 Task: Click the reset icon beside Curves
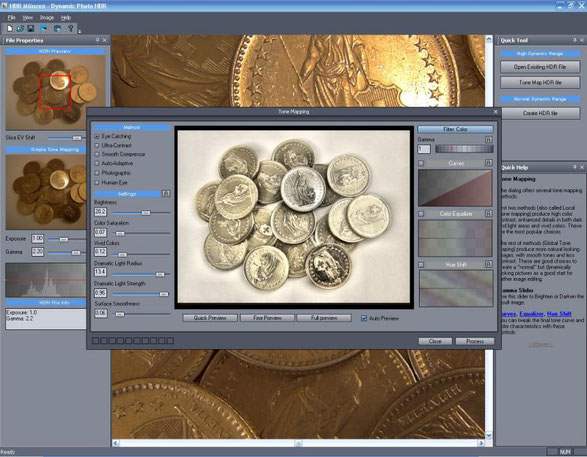coord(489,163)
